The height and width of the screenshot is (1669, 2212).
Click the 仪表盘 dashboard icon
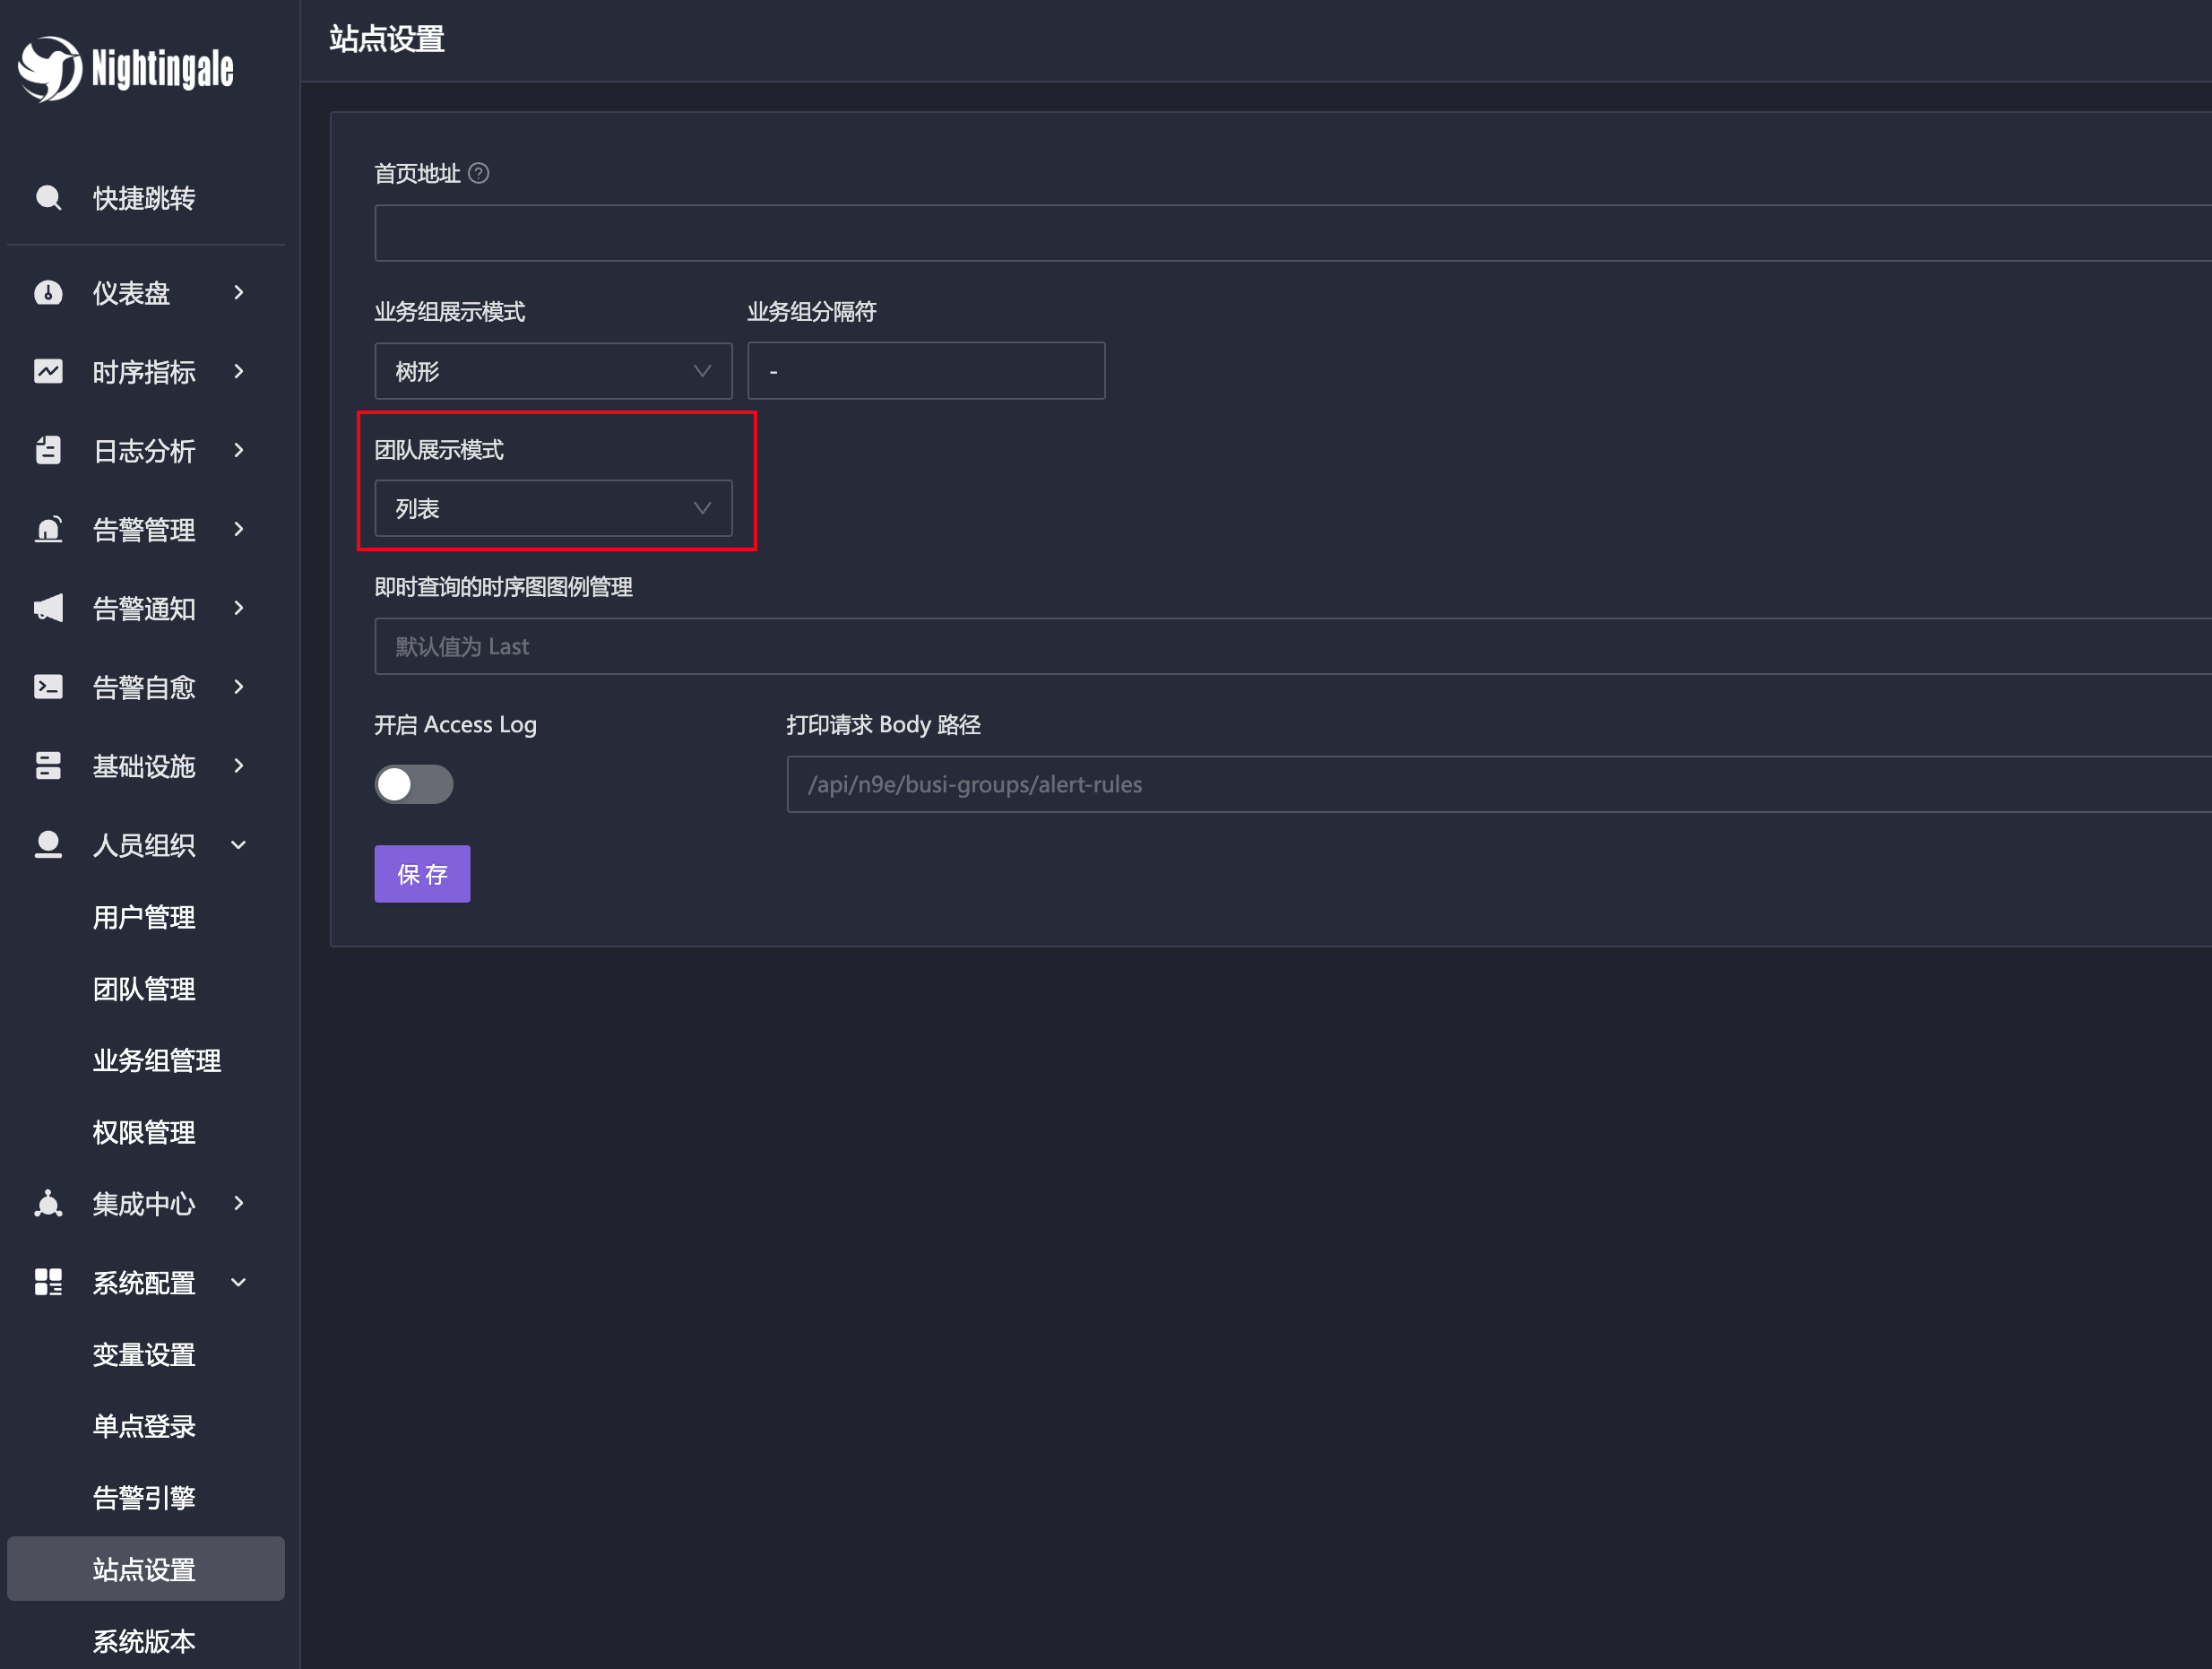pyautogui.click(x=48, y=293)
